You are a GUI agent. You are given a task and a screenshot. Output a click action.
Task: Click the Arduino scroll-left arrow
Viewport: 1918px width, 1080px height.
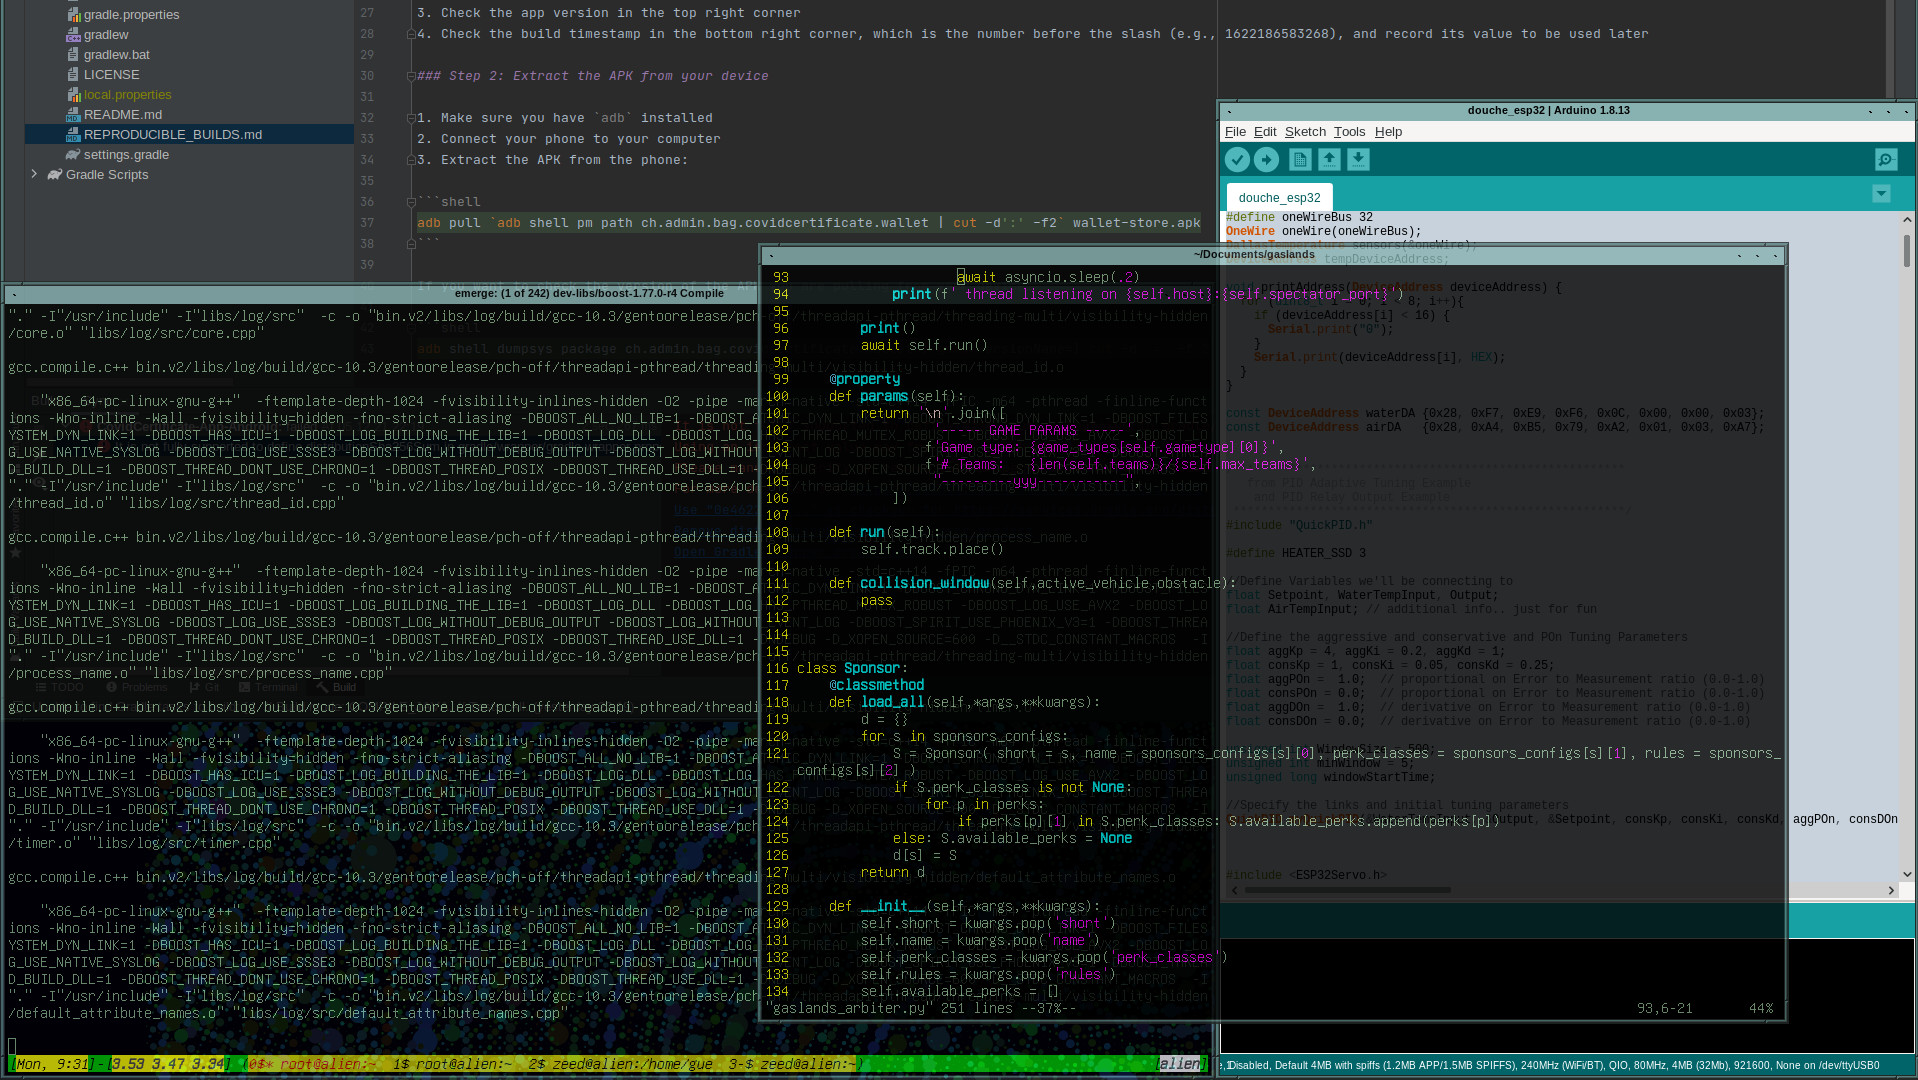(x=1235, y=890)
